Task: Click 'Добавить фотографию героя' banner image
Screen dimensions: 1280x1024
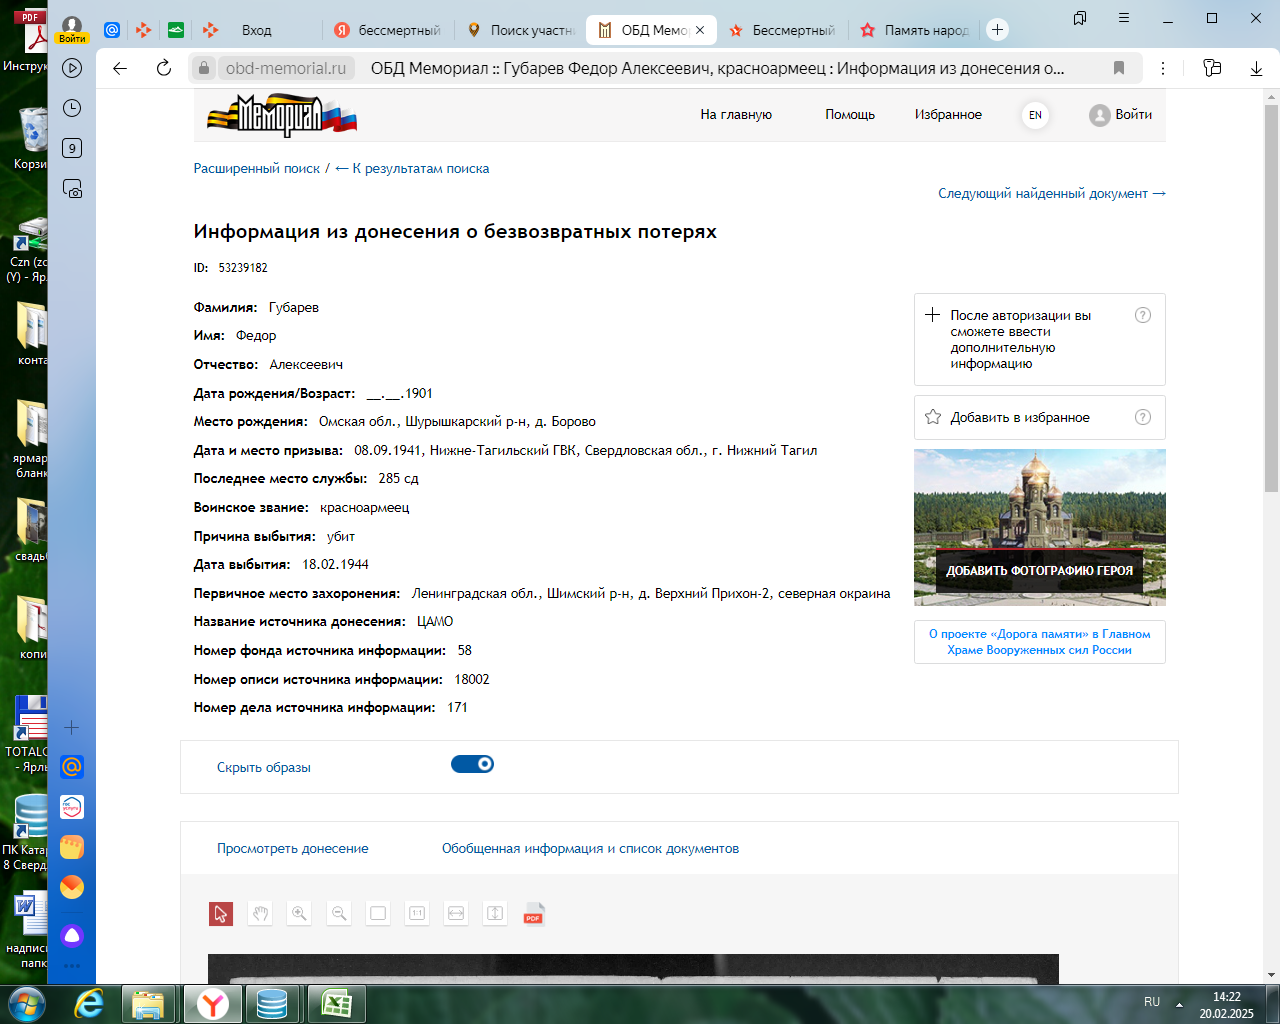Action: point(1039,527)
